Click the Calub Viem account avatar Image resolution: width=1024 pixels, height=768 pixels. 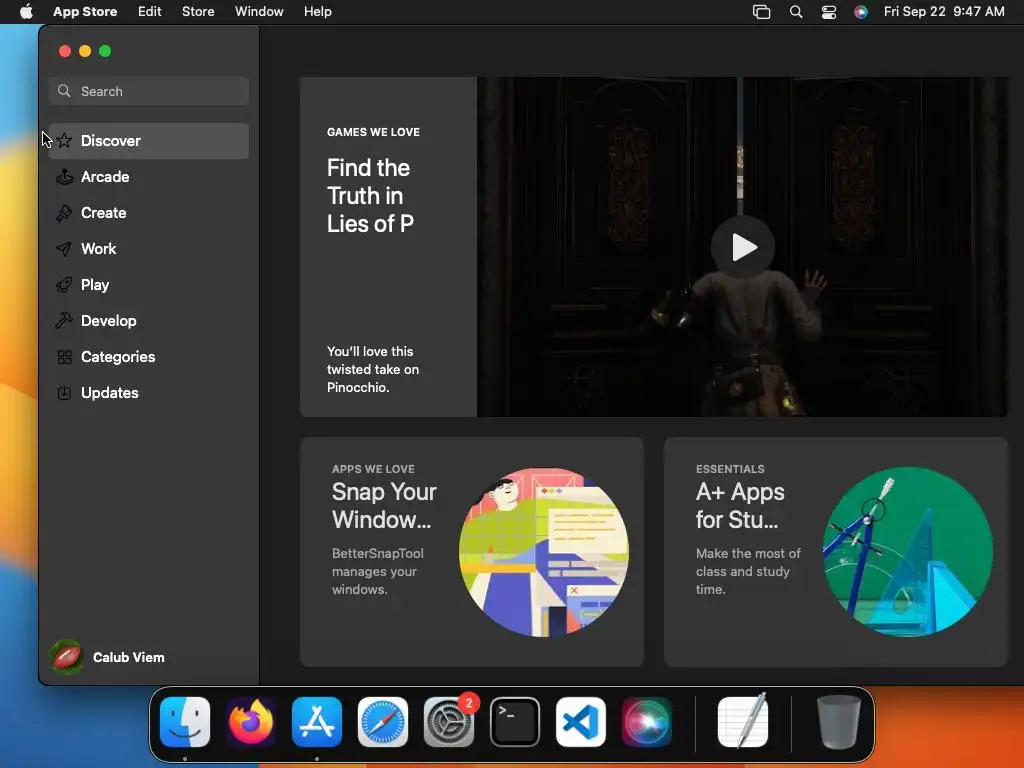click(x=66, y=656)
